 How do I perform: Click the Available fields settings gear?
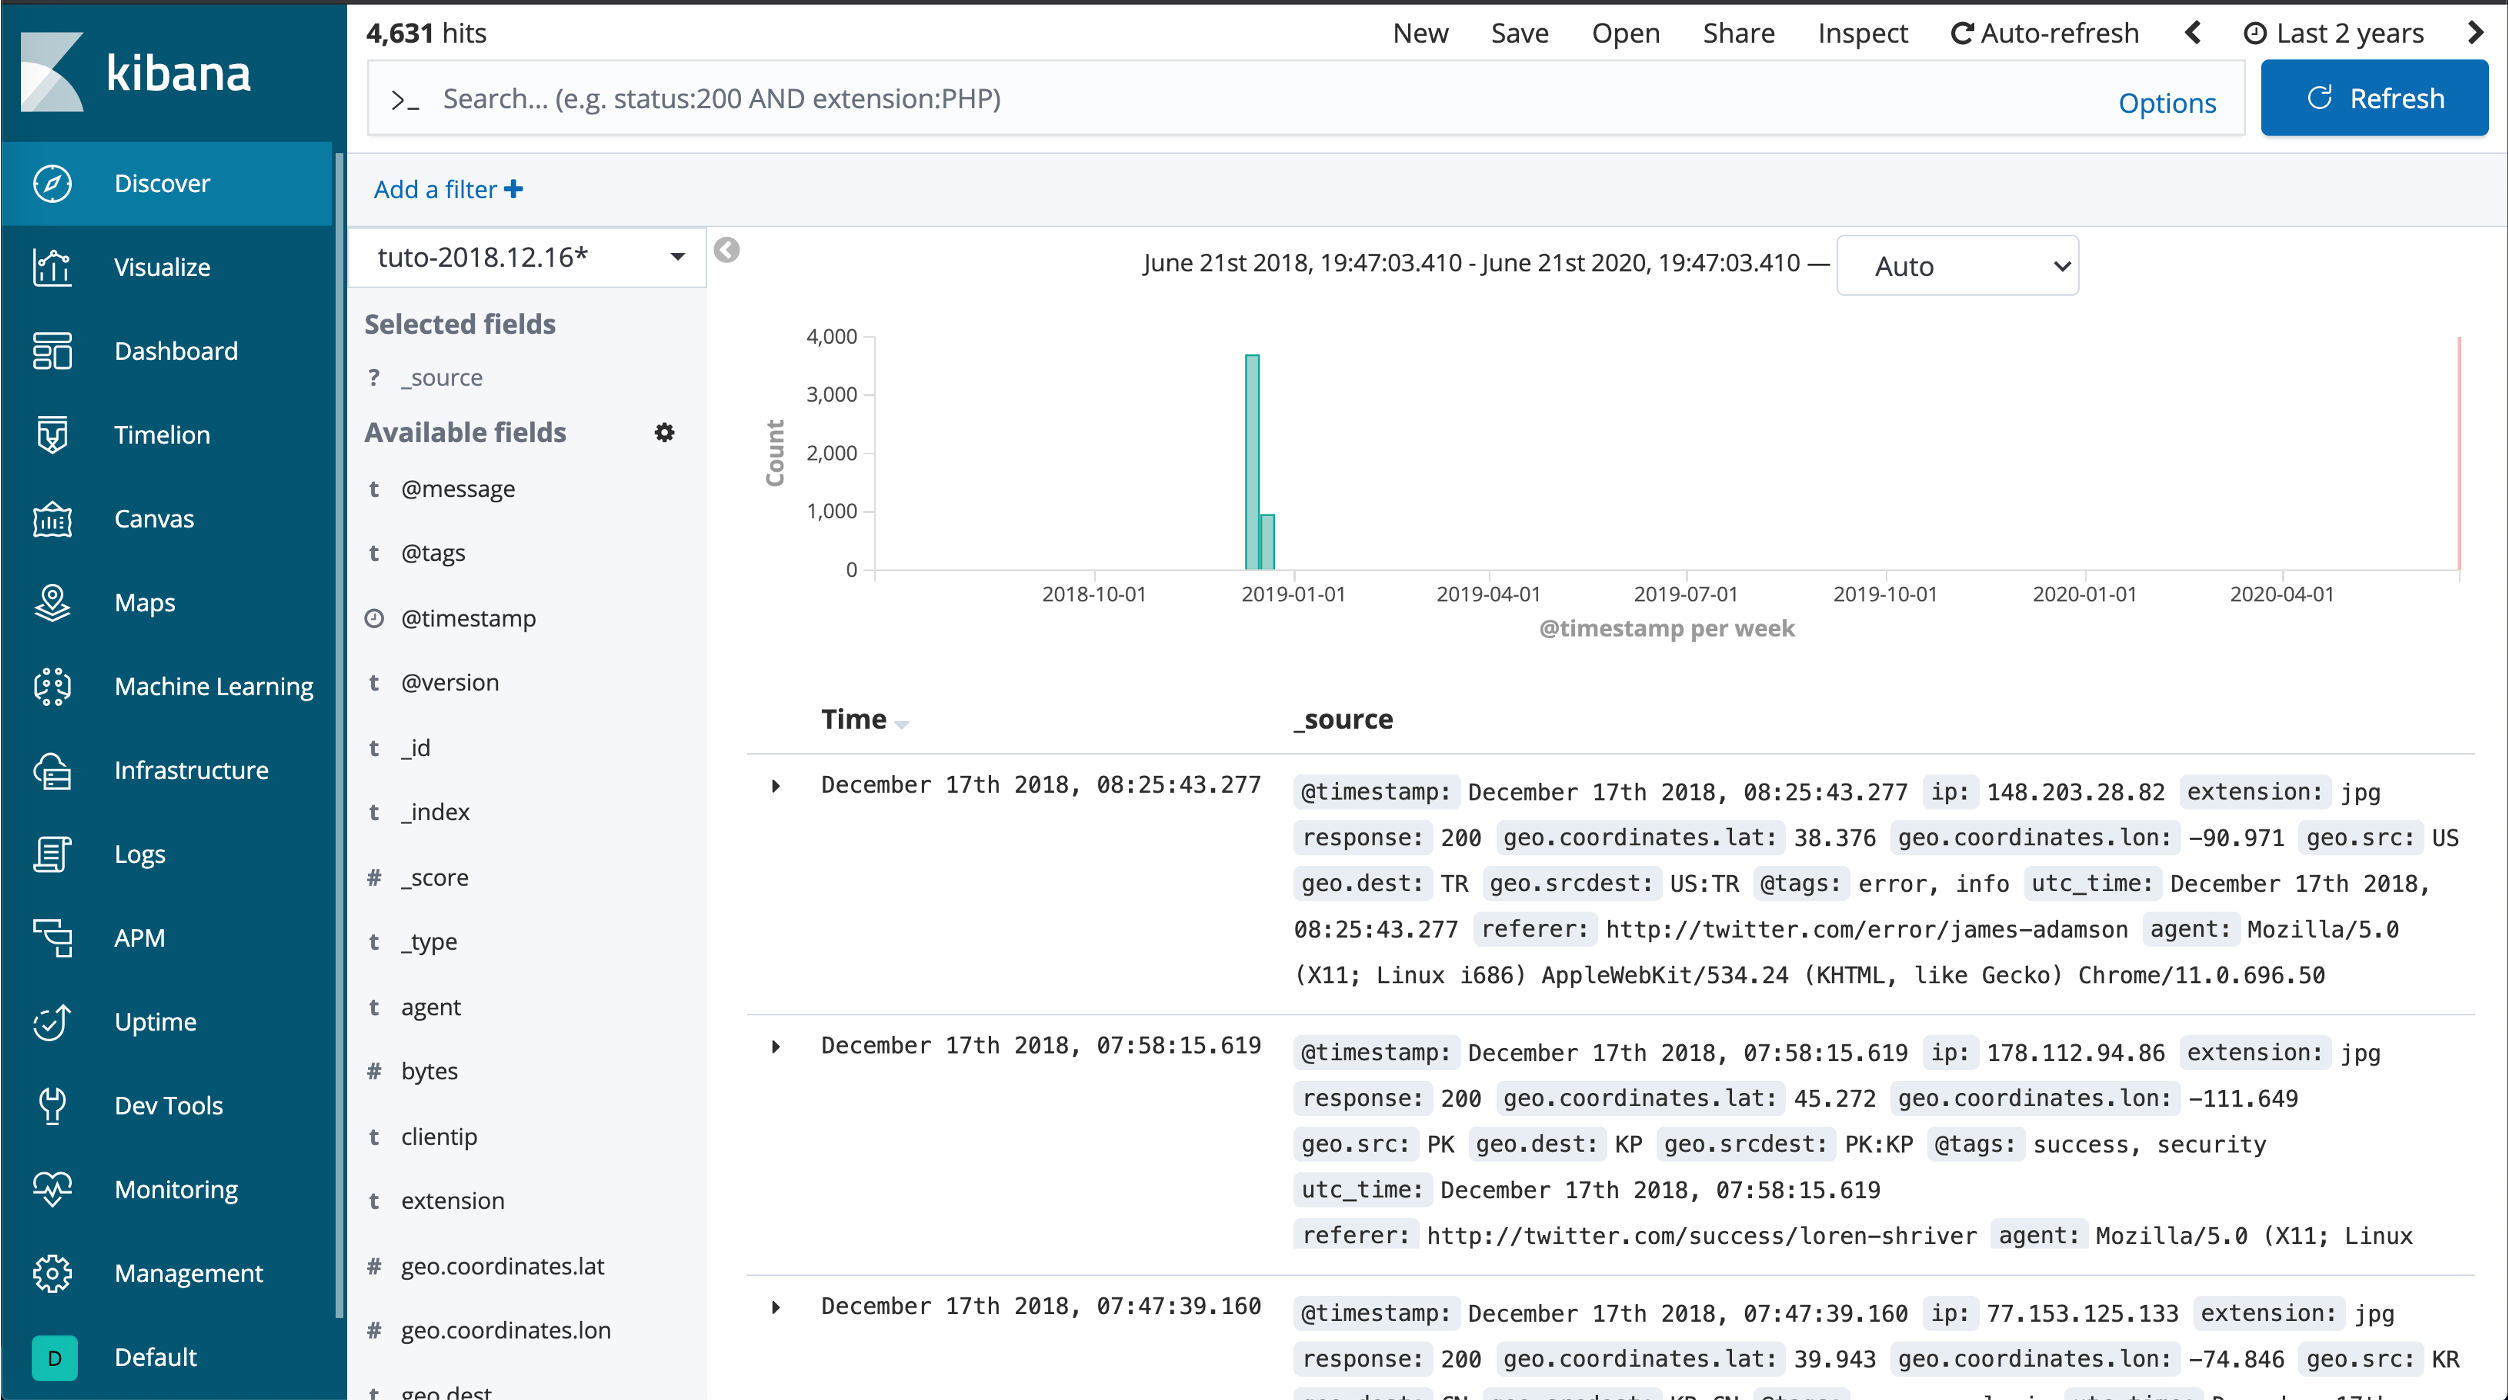(664, 432)
